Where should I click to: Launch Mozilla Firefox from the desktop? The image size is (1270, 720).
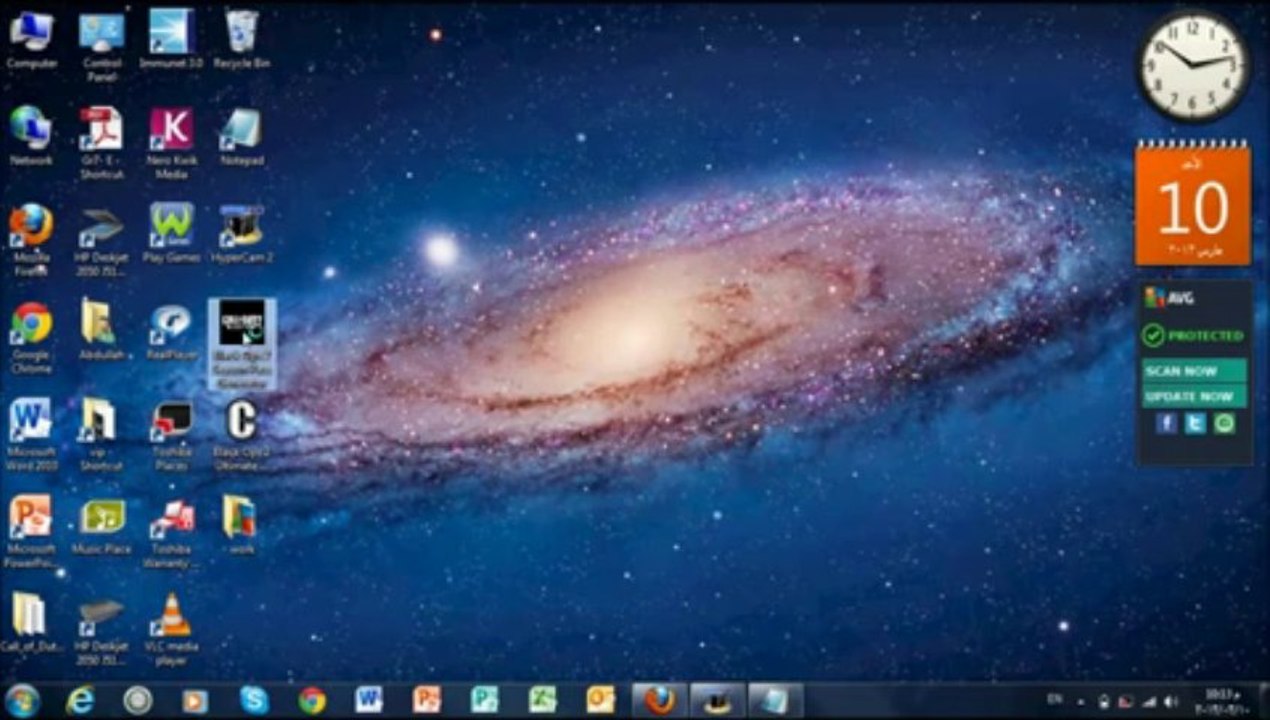coord(31,239)
